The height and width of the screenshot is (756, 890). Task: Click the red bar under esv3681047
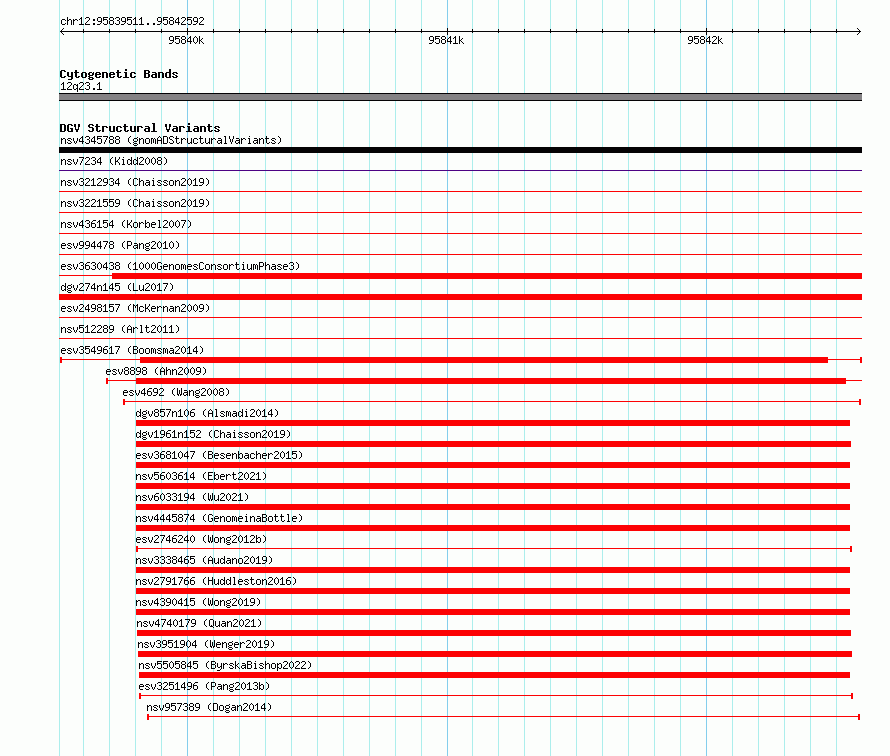493,465
